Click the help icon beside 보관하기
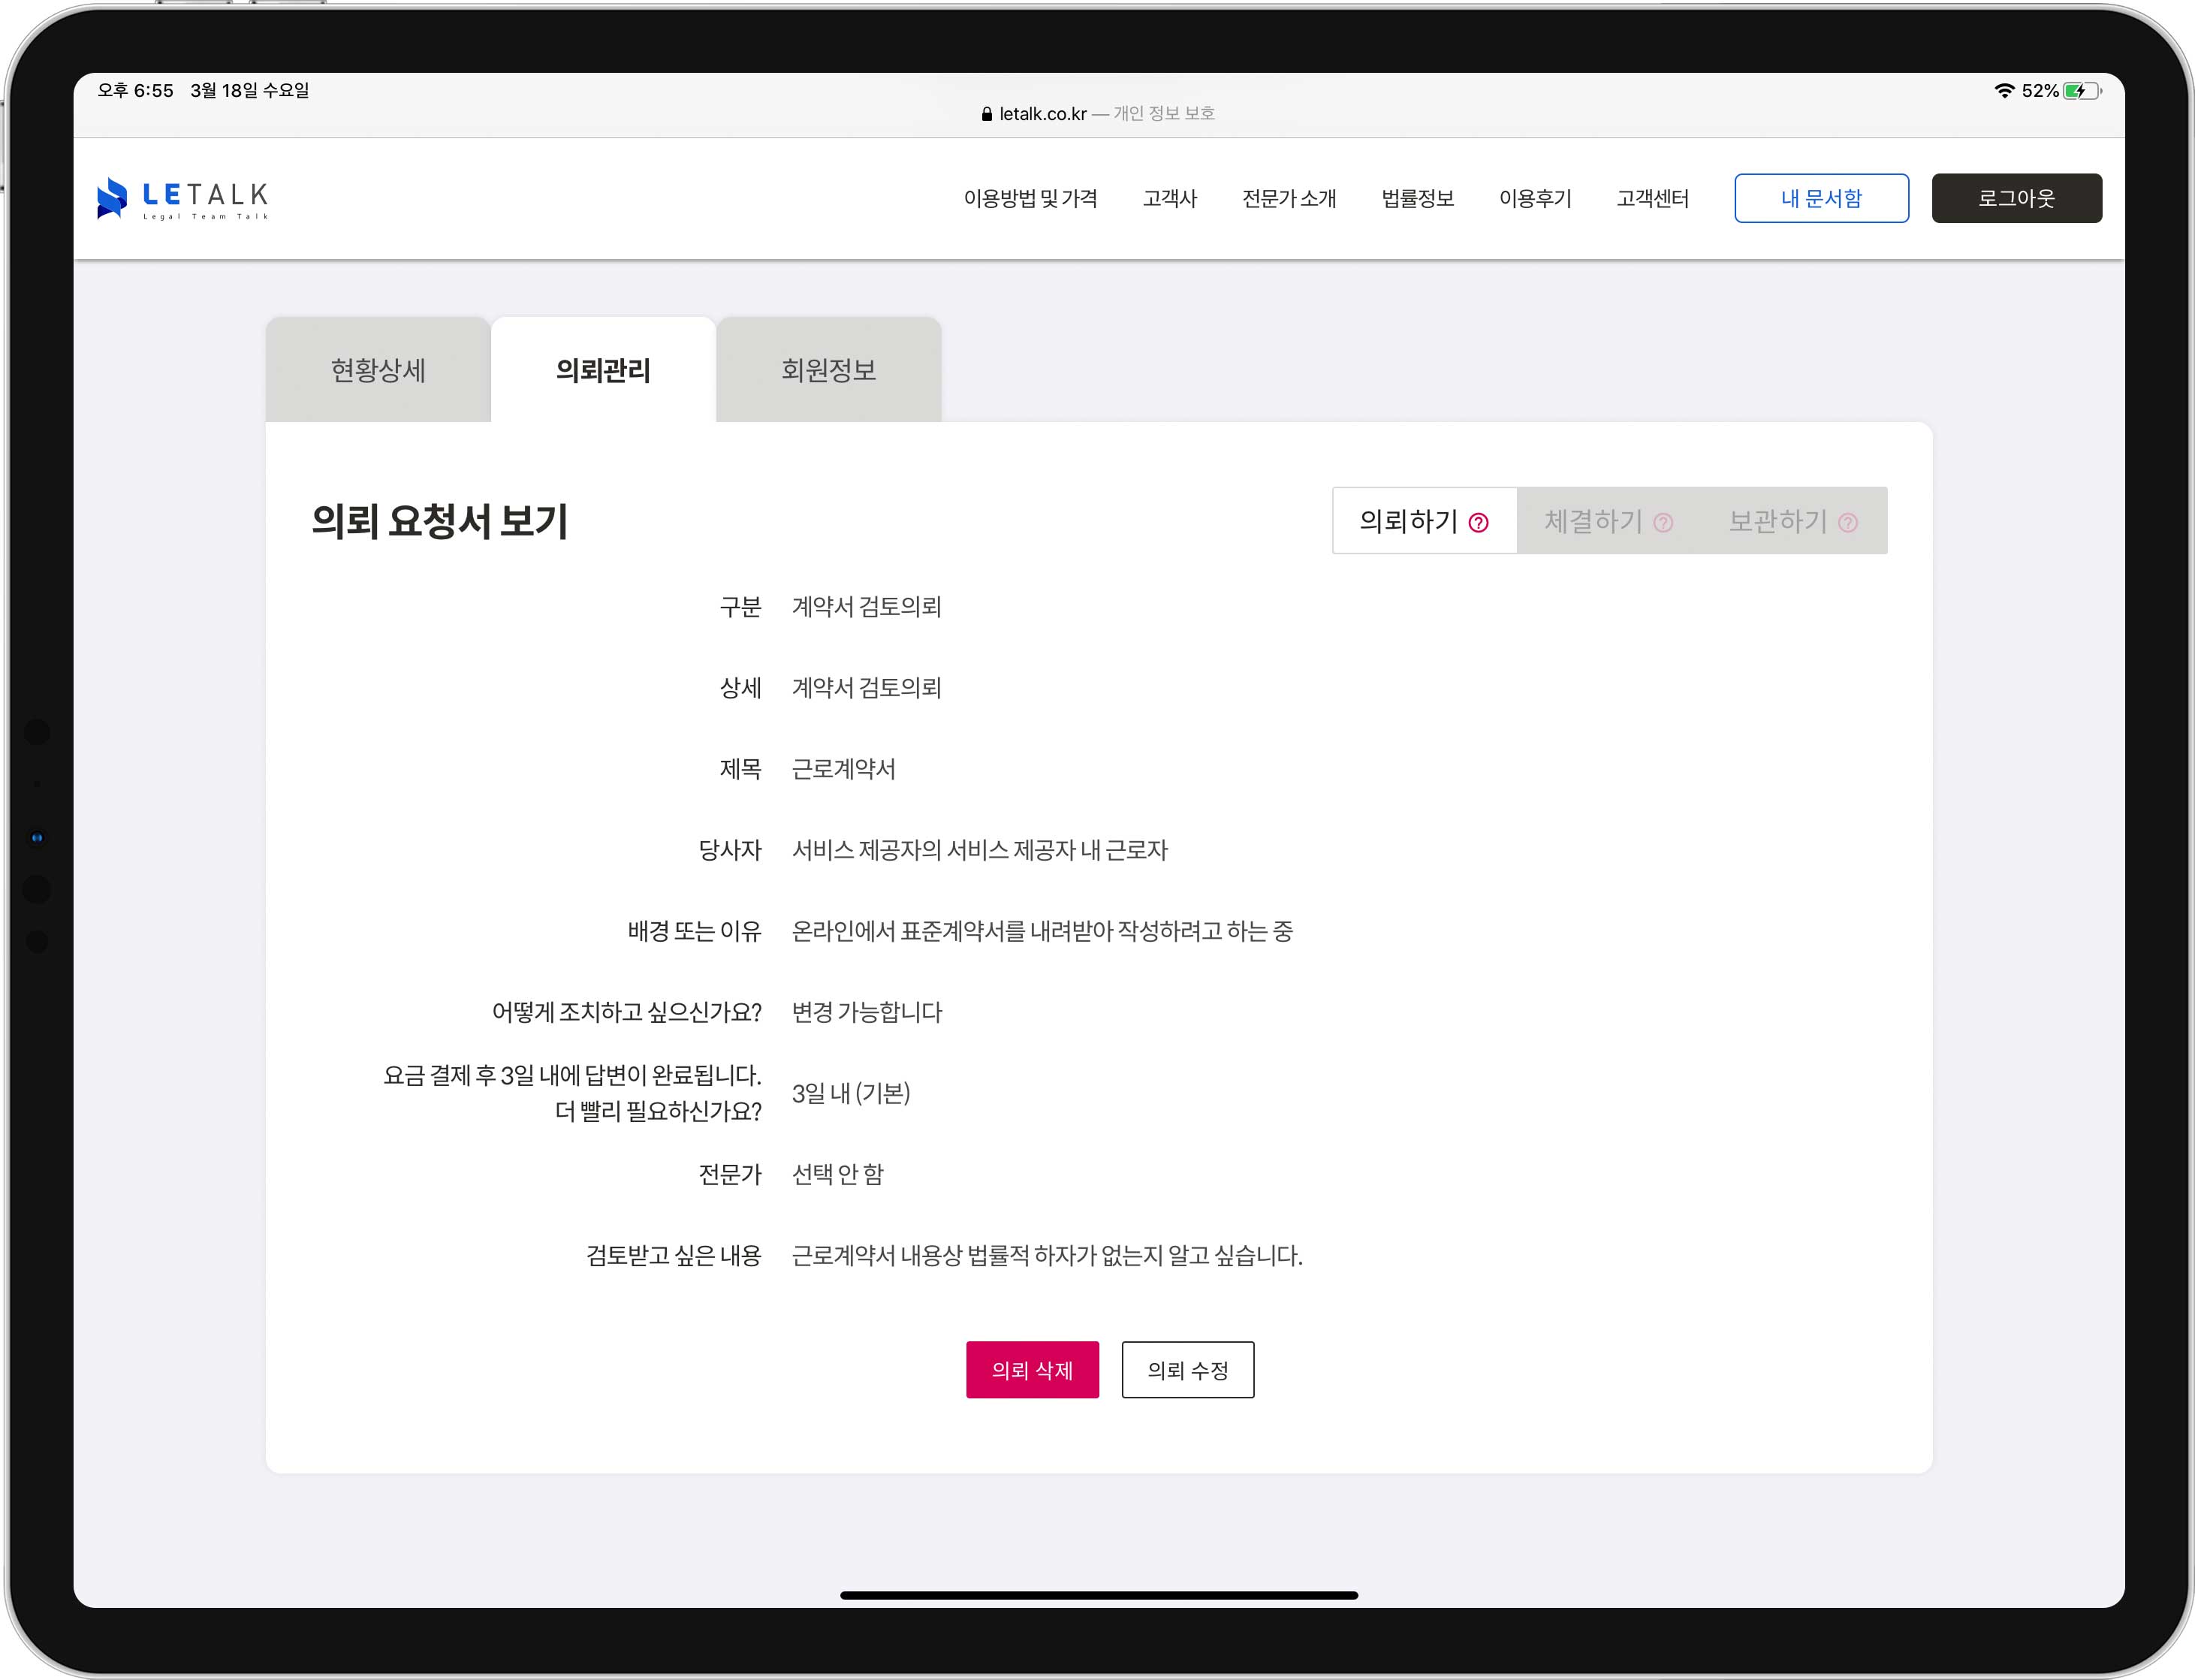Screen dimensions: 2195x1680 coord(1847,522)
